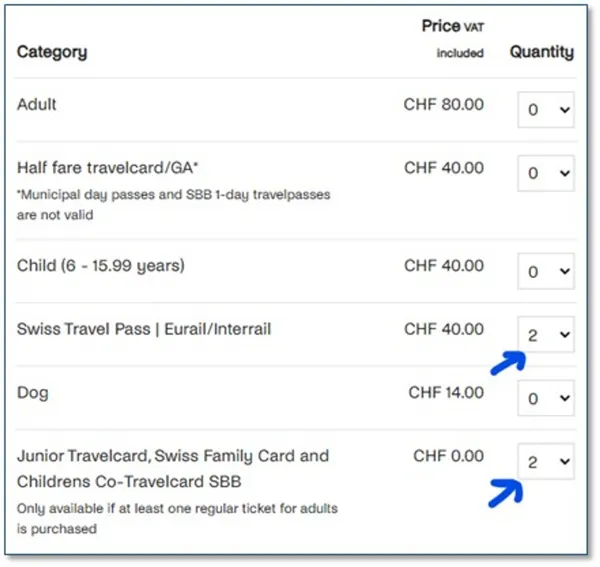
Task: Open the Swiss Travel Pass quantity dropdown
Action: [x=546, y=335]
